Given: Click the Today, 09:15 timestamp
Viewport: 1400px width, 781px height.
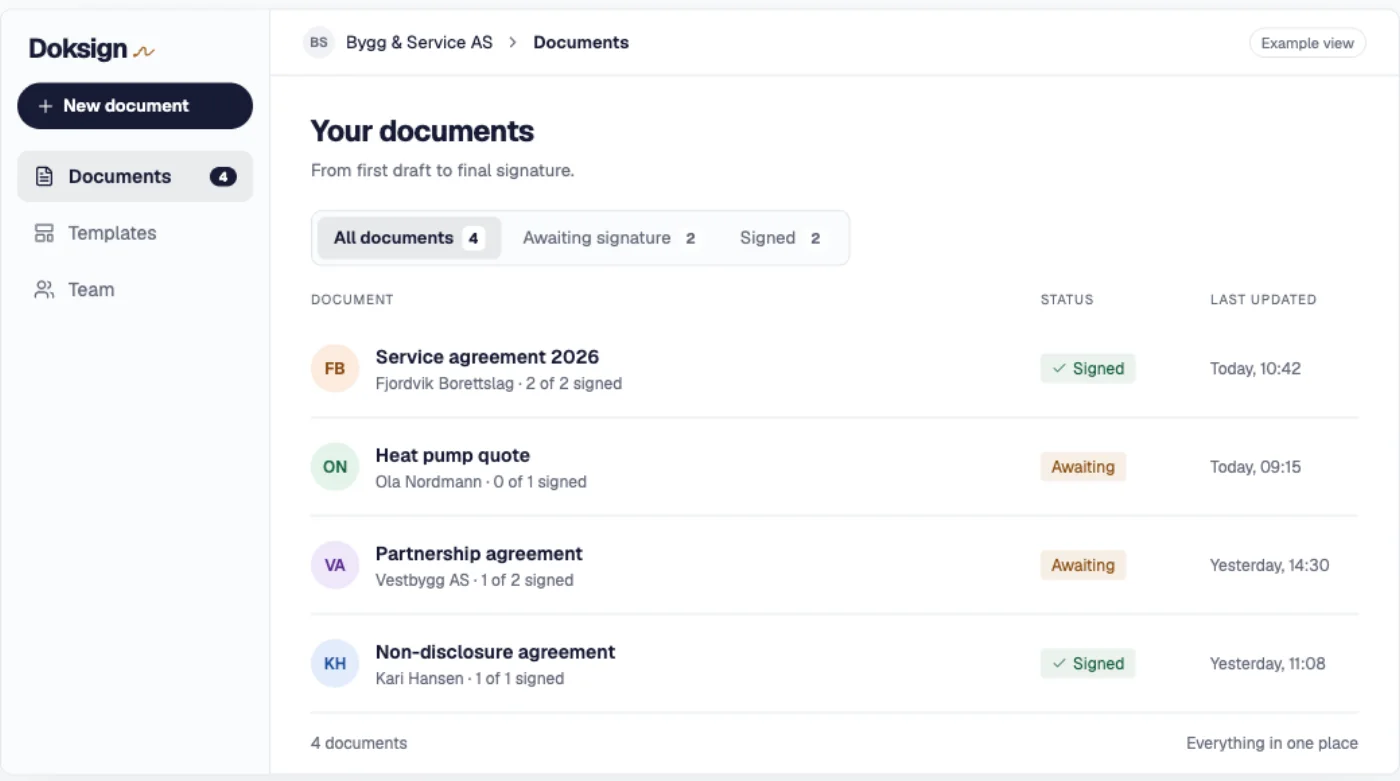Looking at the screenshot, I should point(1255,467).
